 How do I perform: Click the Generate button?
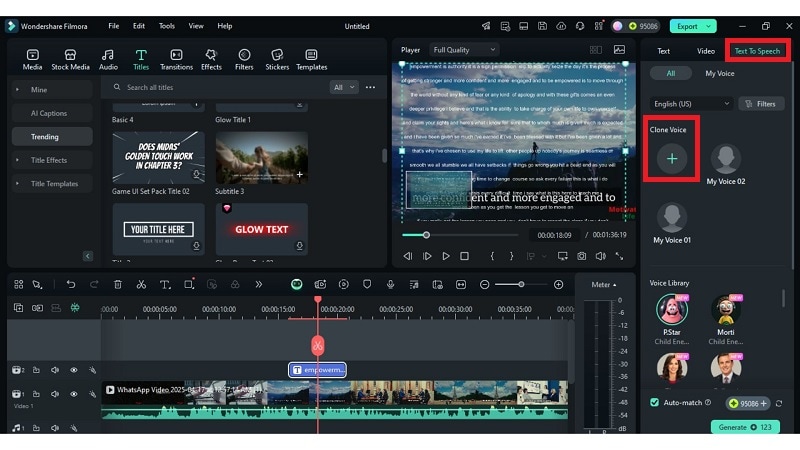745,427
